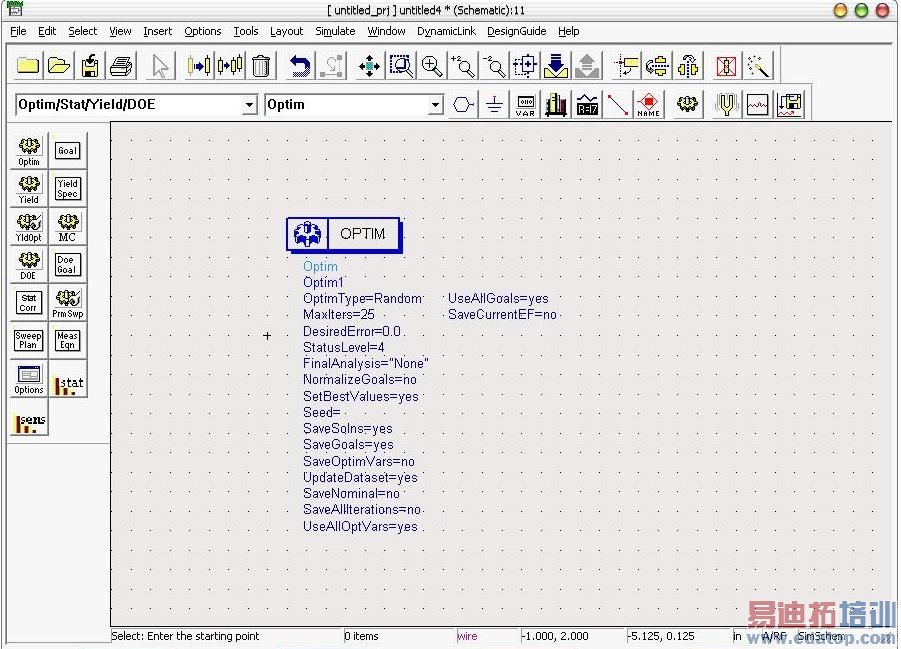Click the zoom in magnifier
Image resolution: width=901 pixels, height=649 pixels.
(432, 66)
